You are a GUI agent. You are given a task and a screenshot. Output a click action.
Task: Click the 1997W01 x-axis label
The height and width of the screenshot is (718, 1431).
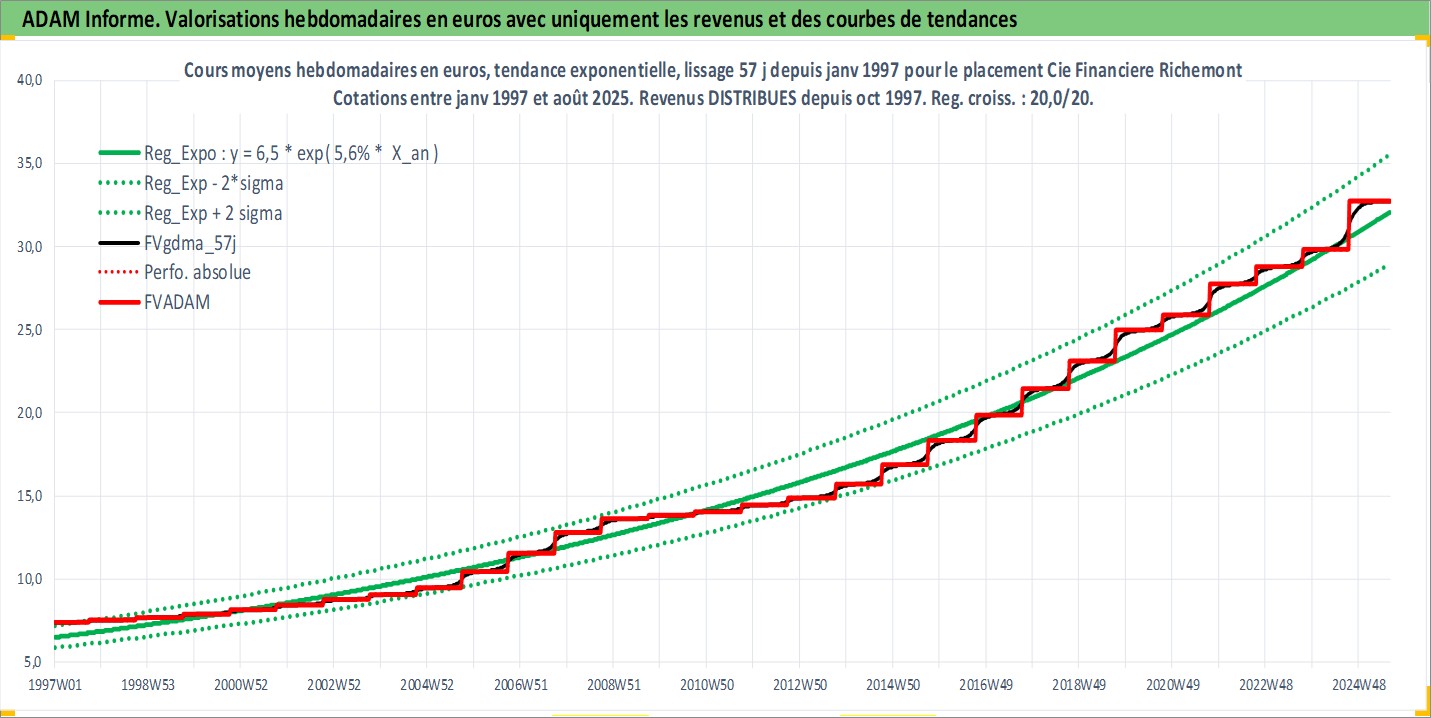tap(54, 684)
